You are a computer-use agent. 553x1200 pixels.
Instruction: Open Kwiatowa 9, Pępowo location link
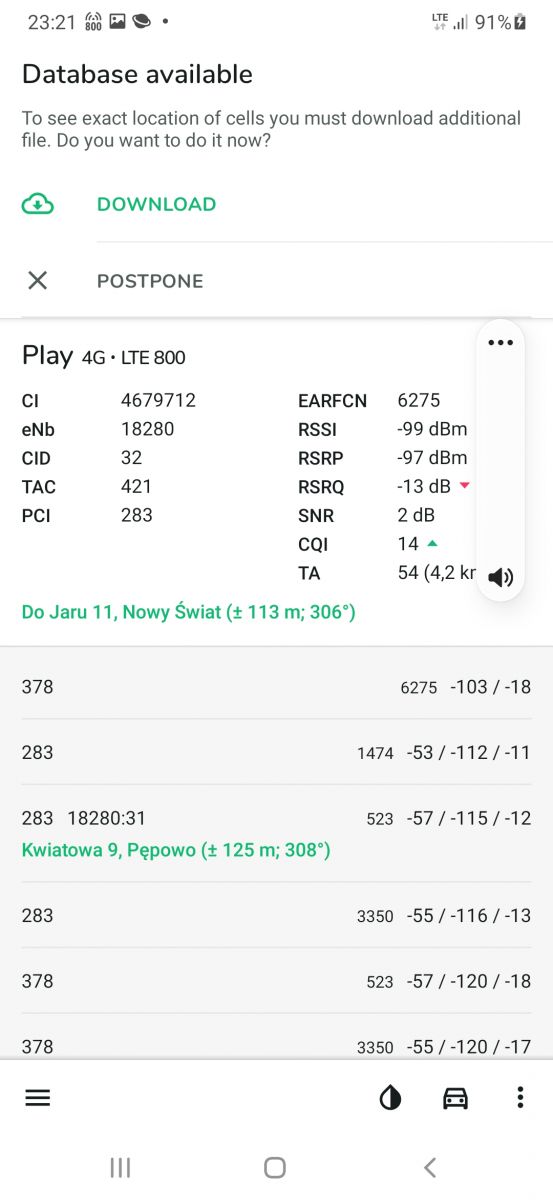[176, 850]
